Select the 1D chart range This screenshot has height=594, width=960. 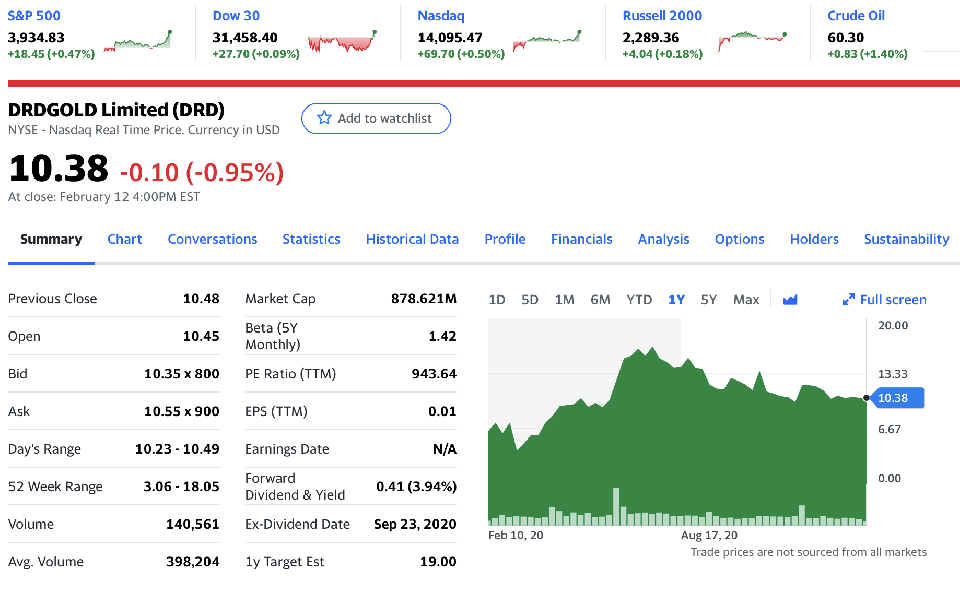[x=497, y=299]
